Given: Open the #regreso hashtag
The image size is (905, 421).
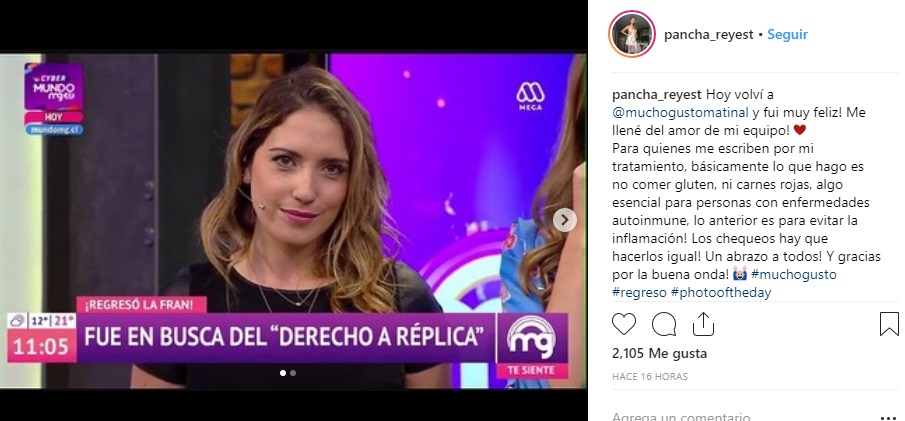Looking at the screenshot, I should point(639,293).
